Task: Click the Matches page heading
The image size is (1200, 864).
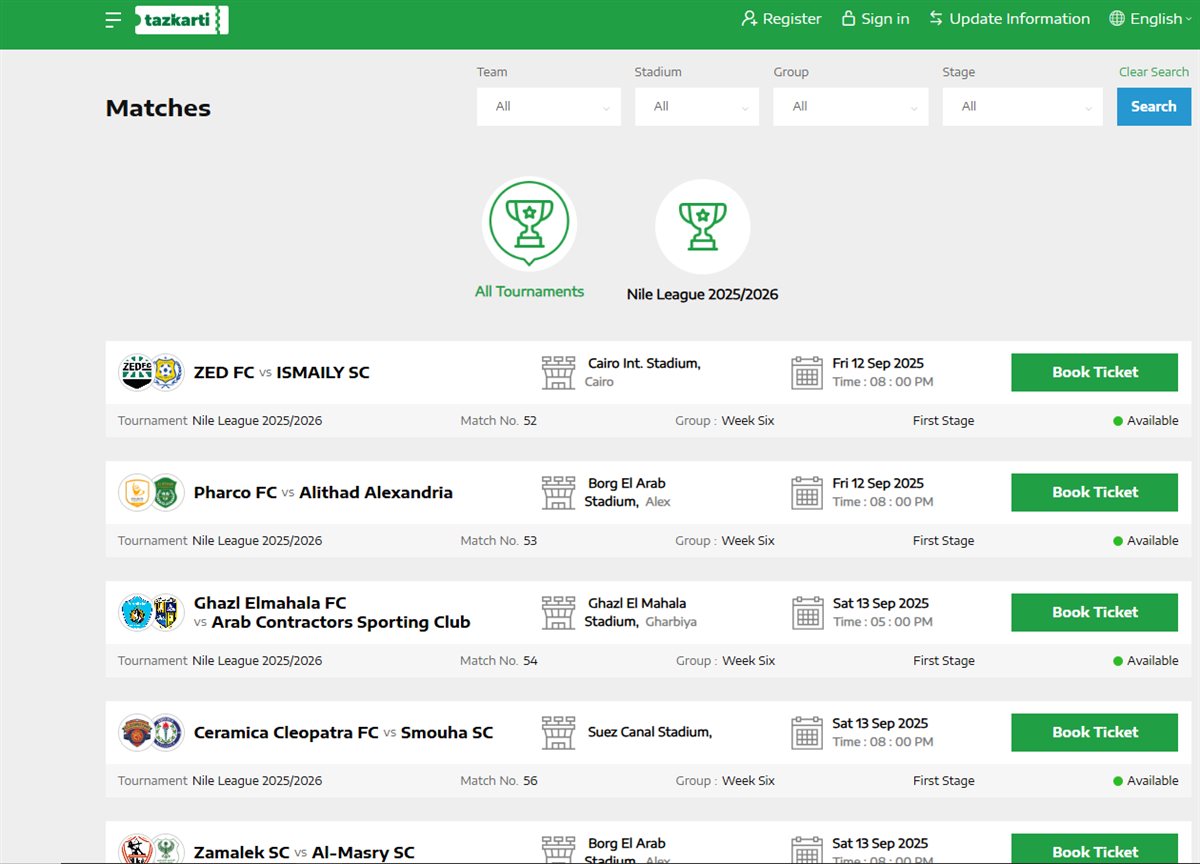Action: coord(158,108)
